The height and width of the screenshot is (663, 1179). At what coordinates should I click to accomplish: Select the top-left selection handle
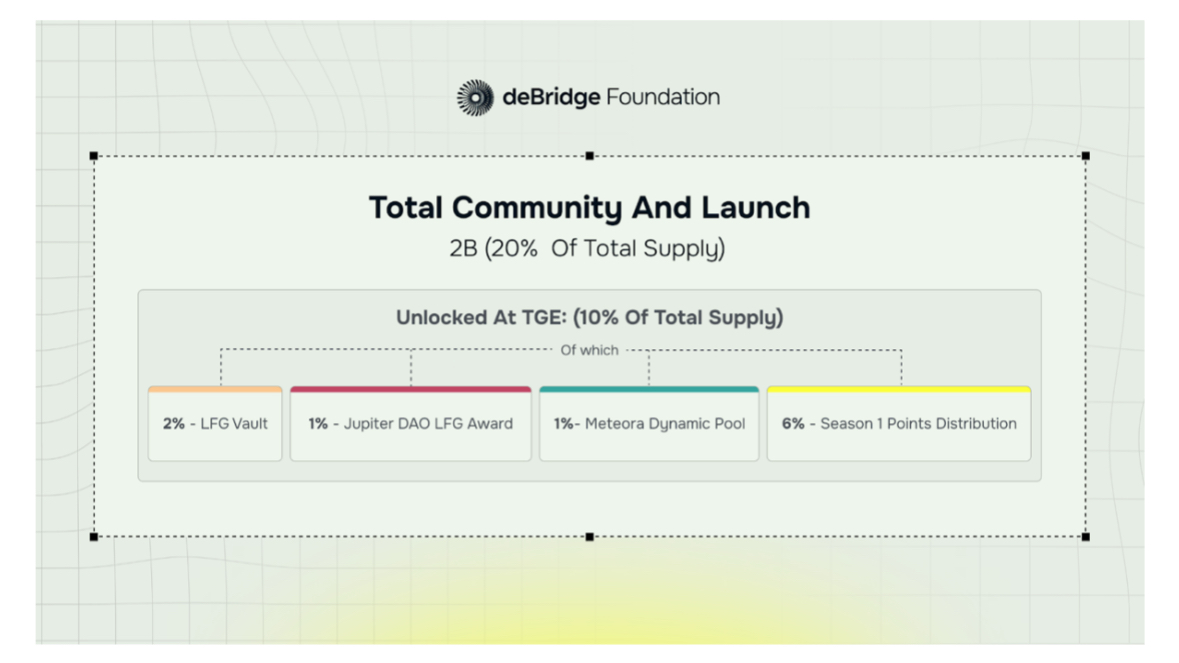[94, 156]
